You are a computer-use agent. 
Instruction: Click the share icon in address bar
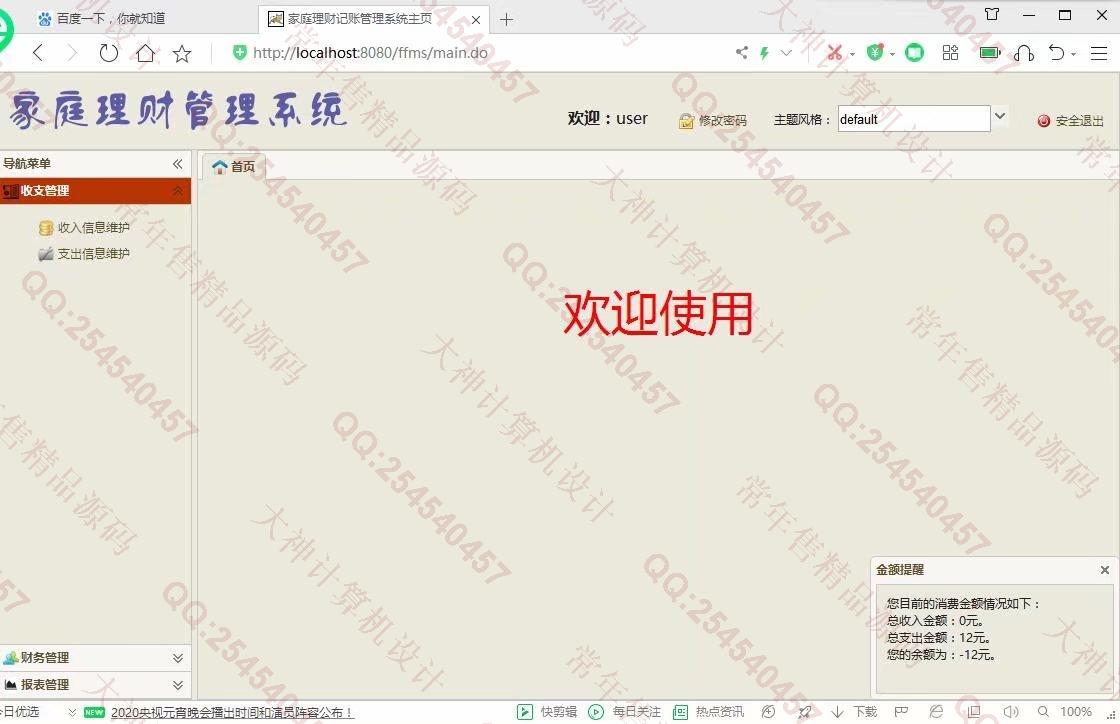click(x=742, y=52)
